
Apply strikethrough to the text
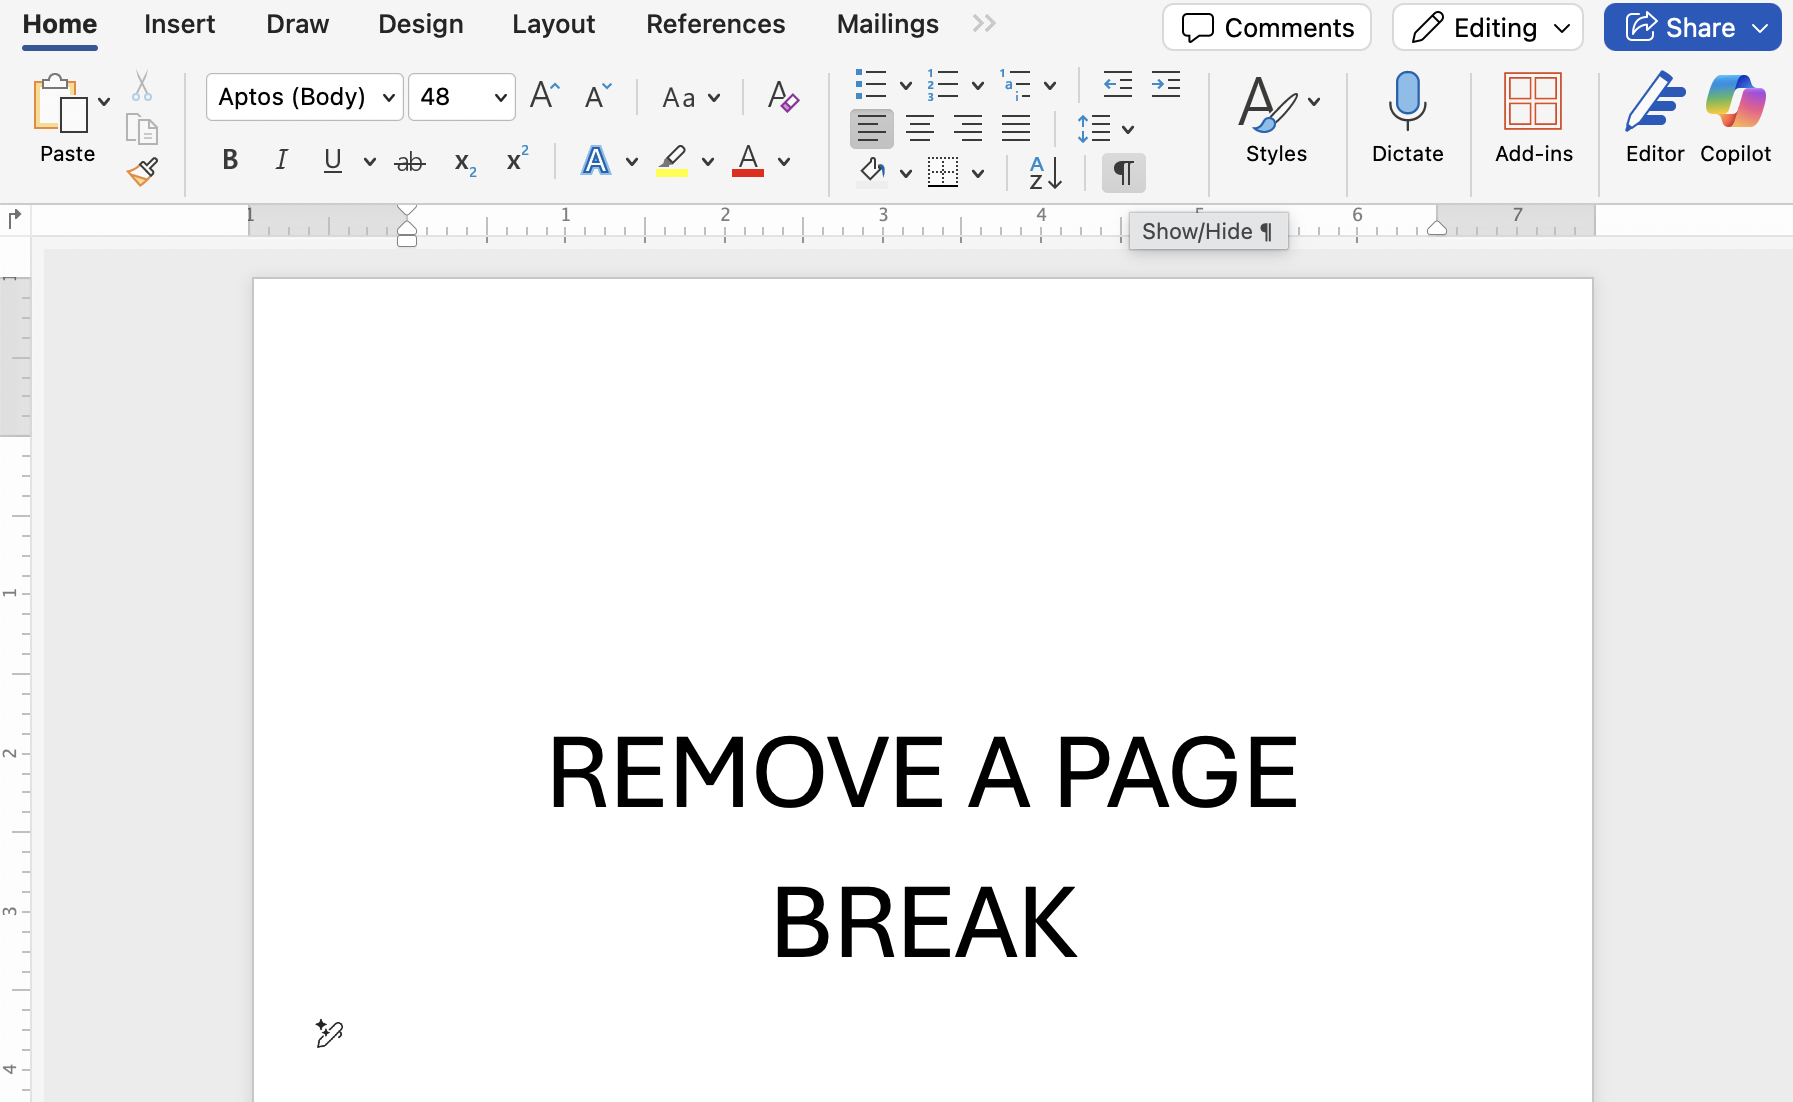coord(410,160)
